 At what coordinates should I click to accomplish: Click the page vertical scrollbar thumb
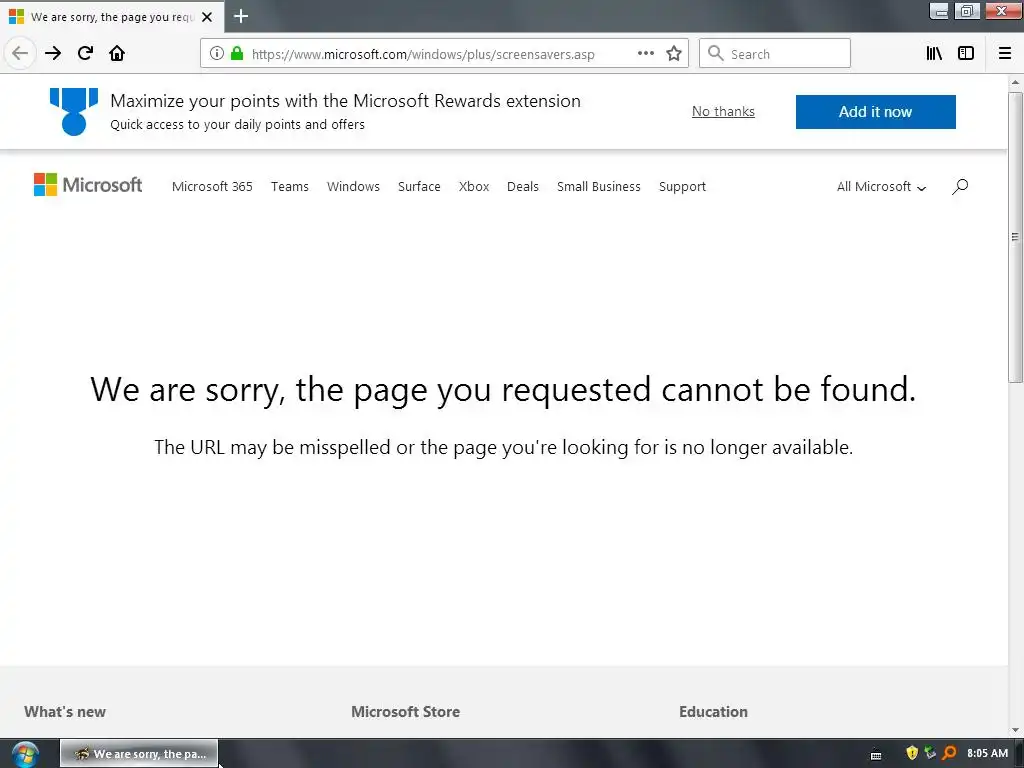click(1015, 237)
